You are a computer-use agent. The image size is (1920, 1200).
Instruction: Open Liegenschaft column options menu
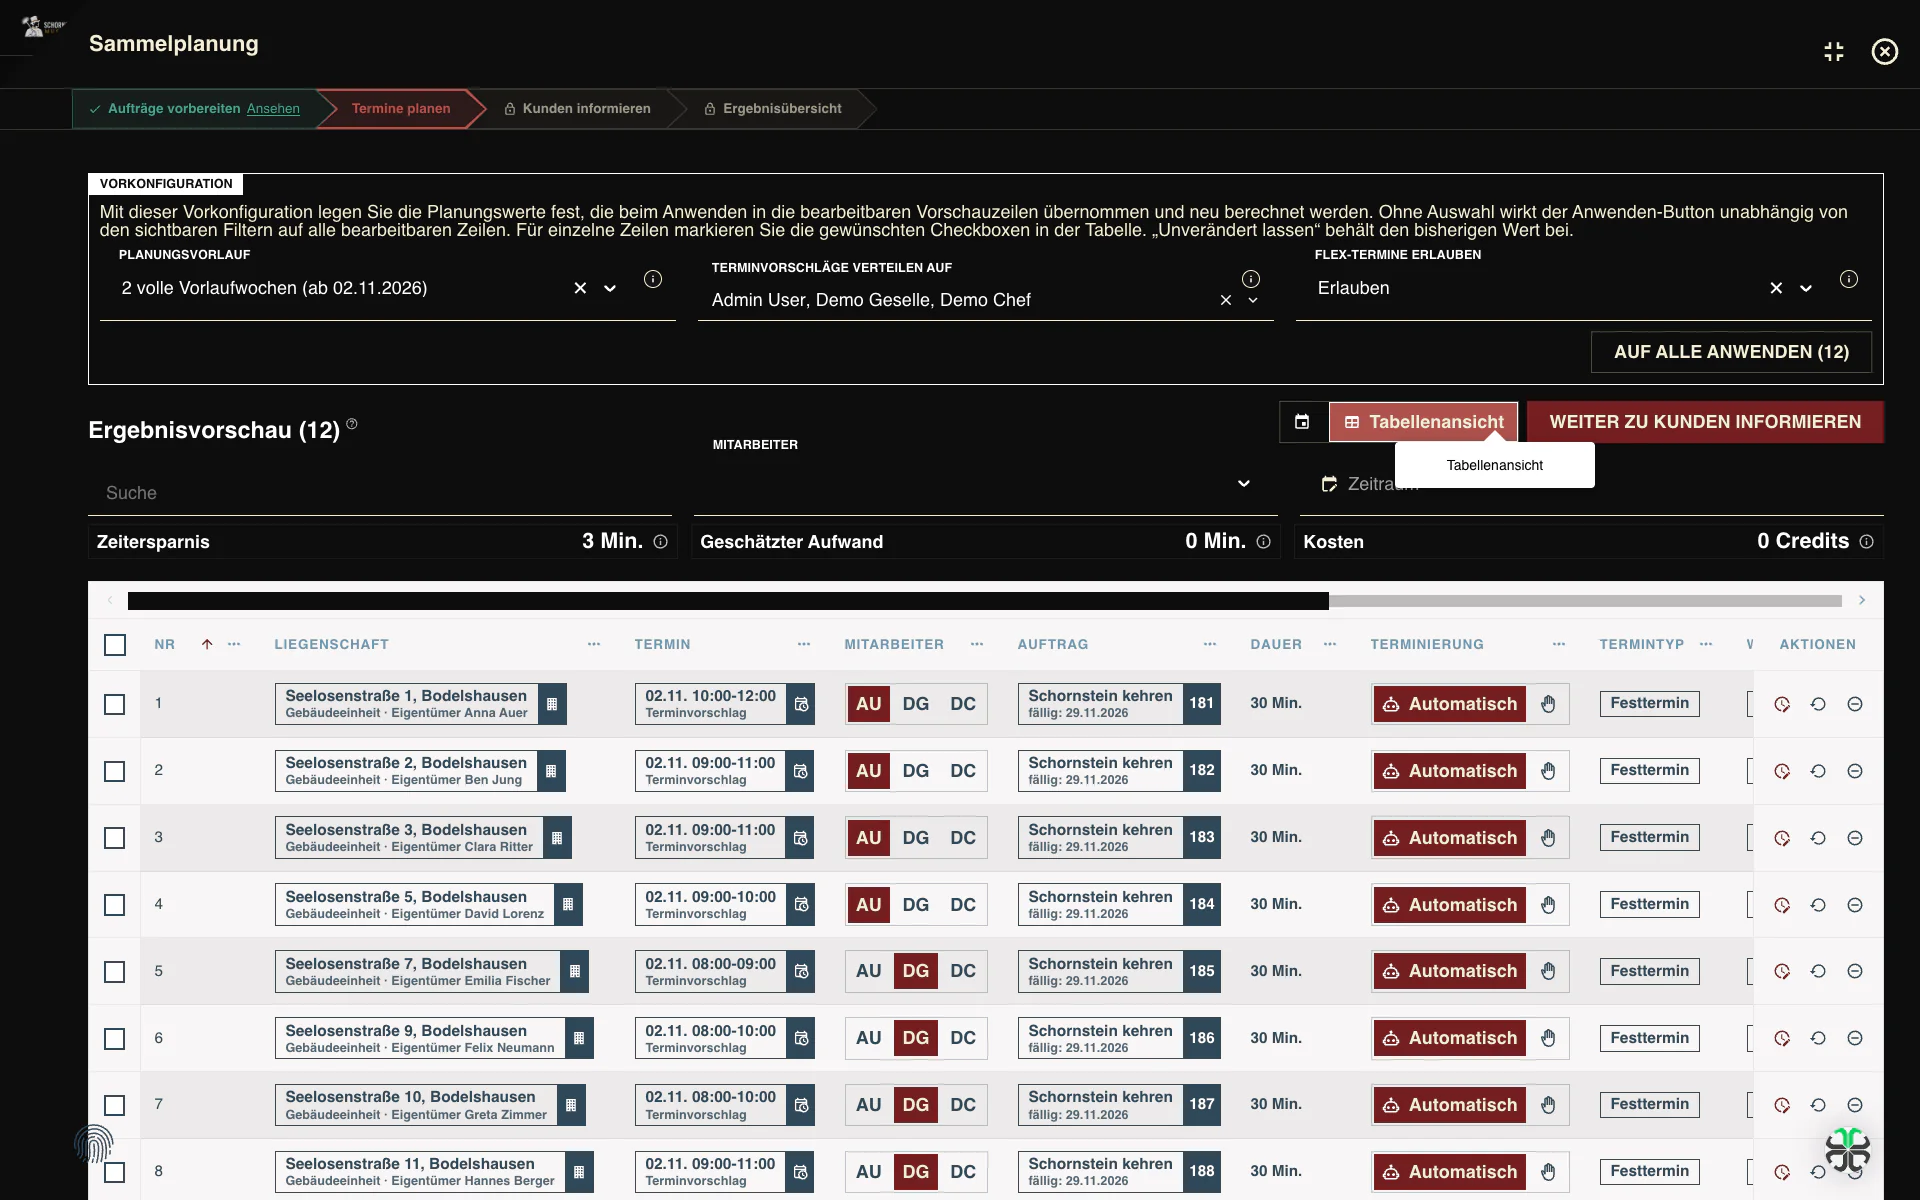point(594,644)
